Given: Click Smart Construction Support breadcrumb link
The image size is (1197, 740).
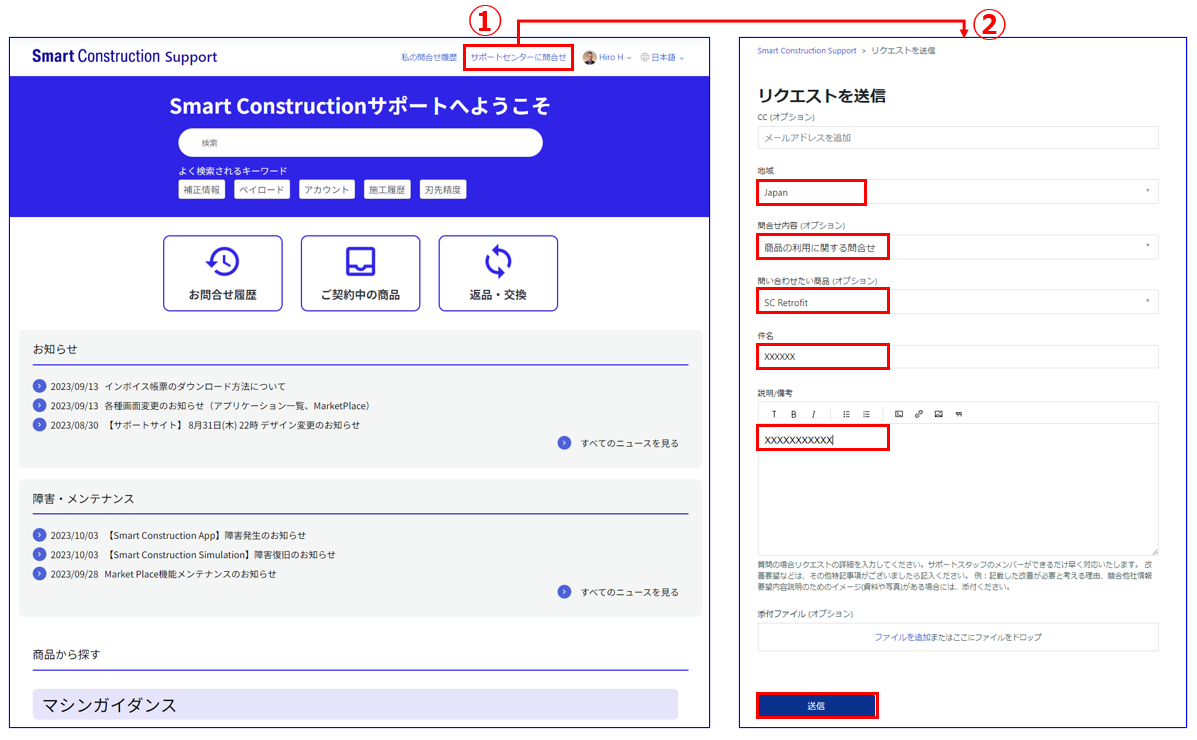Looking at the screenshot, I should [806, 50].
